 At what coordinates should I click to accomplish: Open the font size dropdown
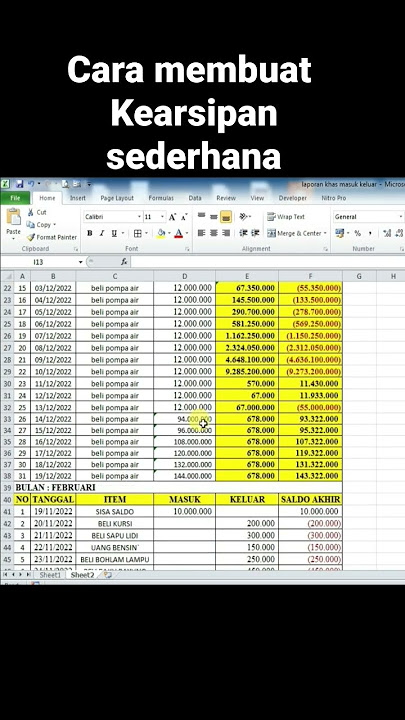coord(163,217)
